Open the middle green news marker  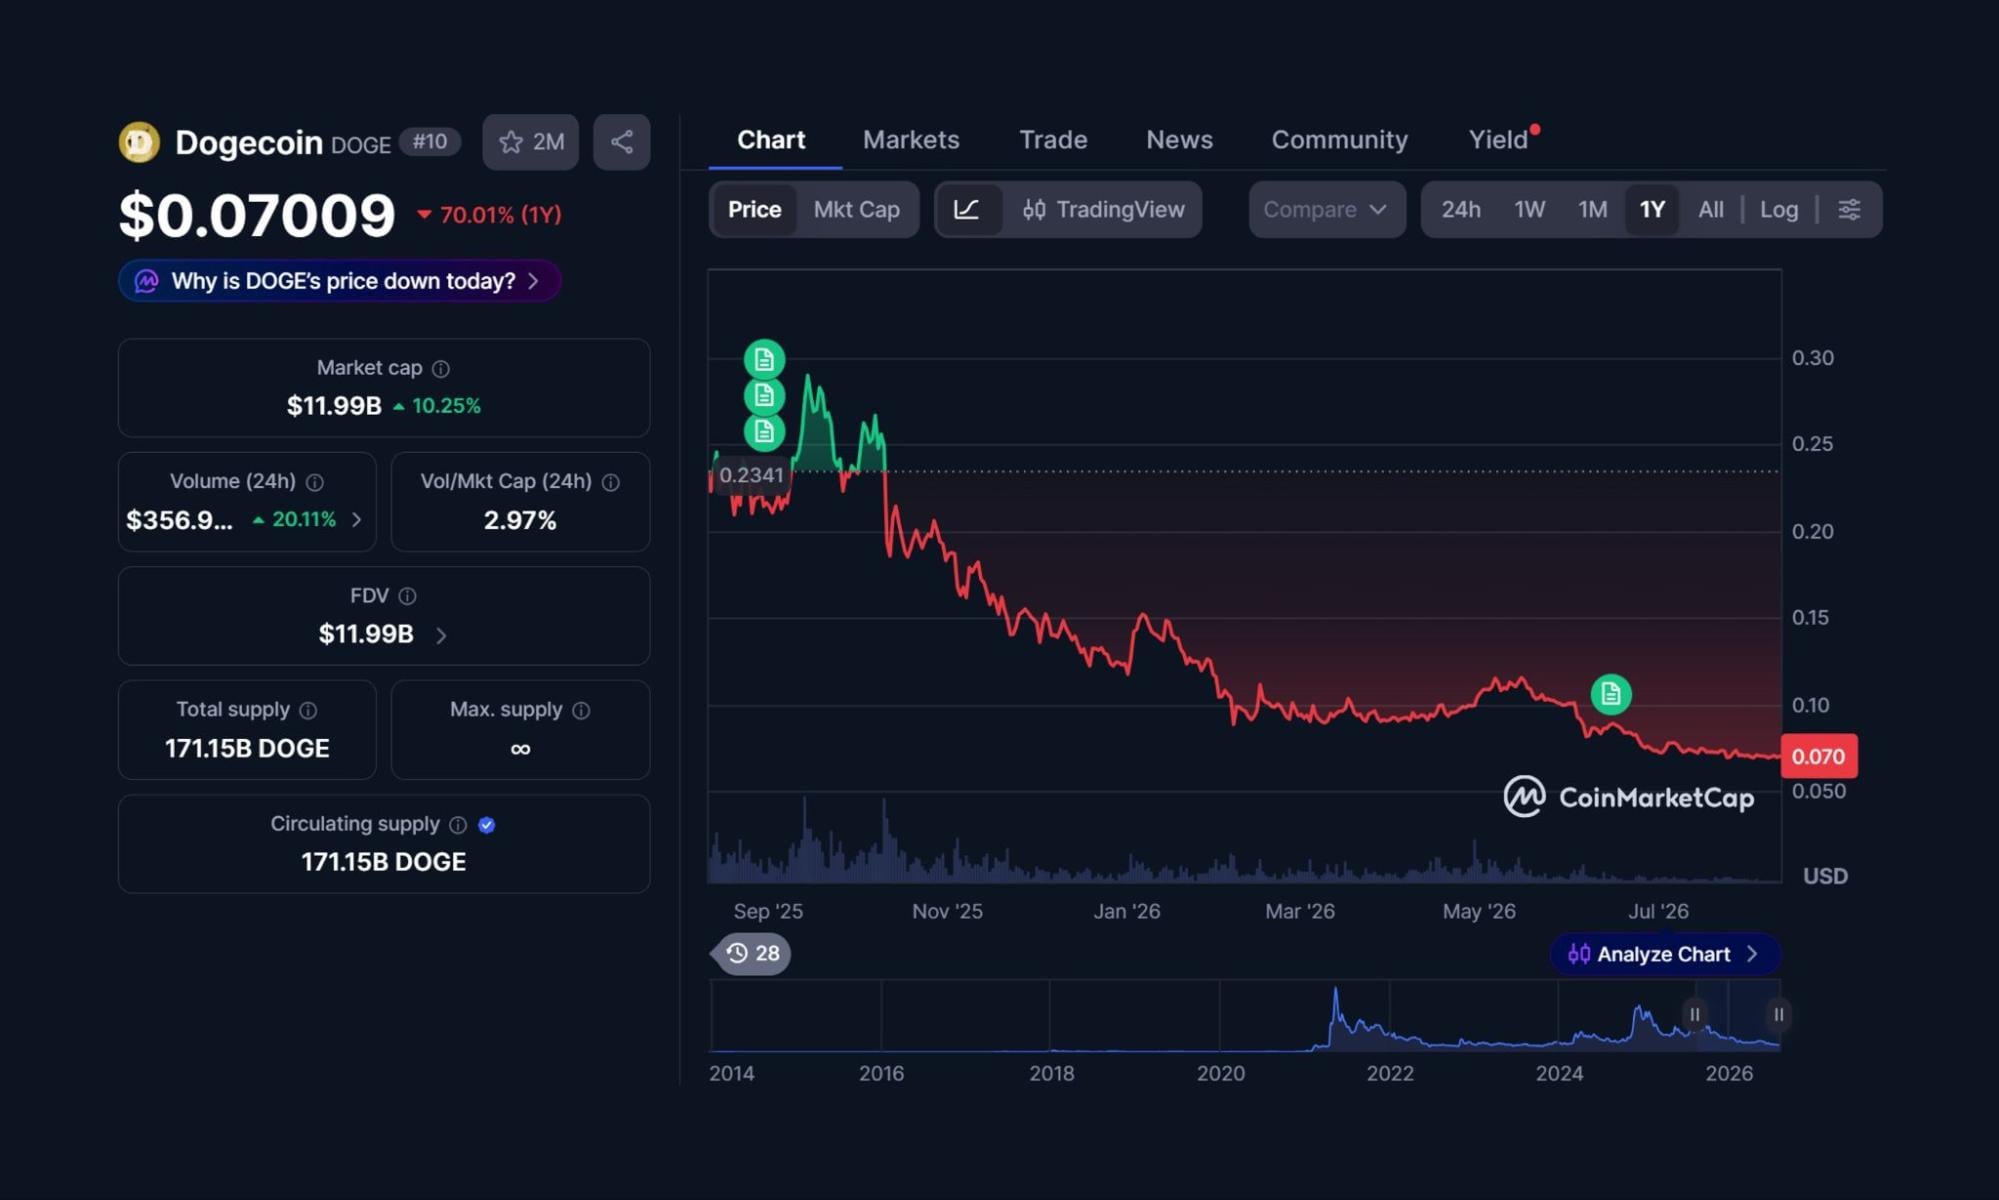point(764,396)
